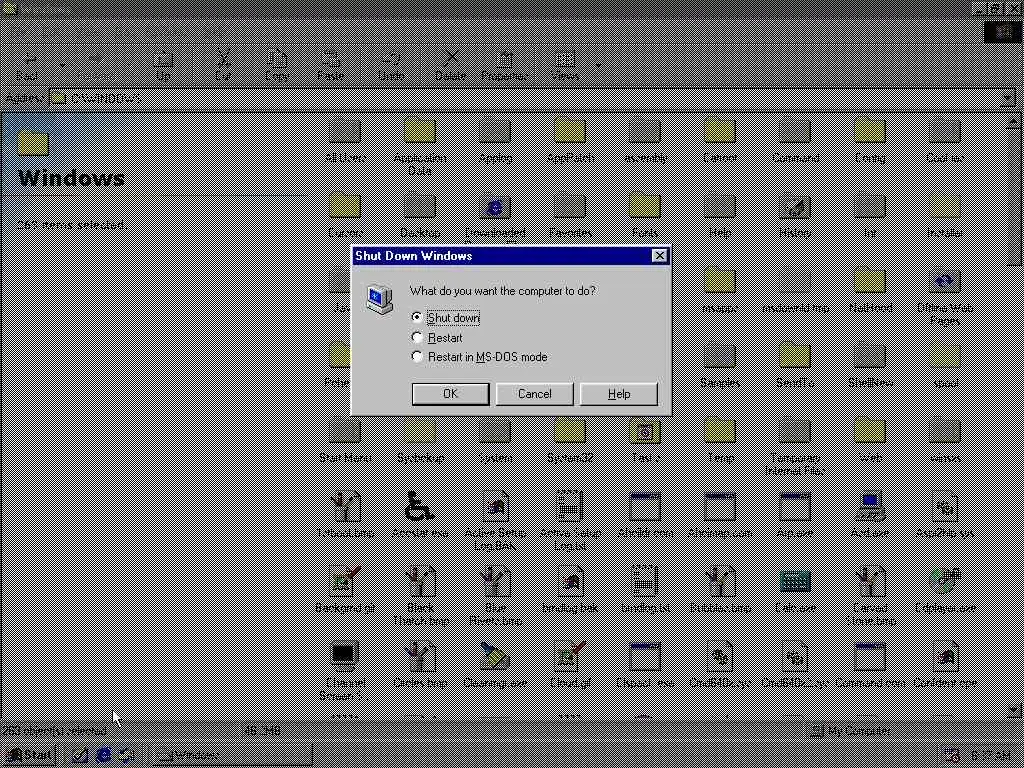Click the file list scroll down arrow
The width and height of the screenshot is (1024, 768).
[x=1013, y=709]
